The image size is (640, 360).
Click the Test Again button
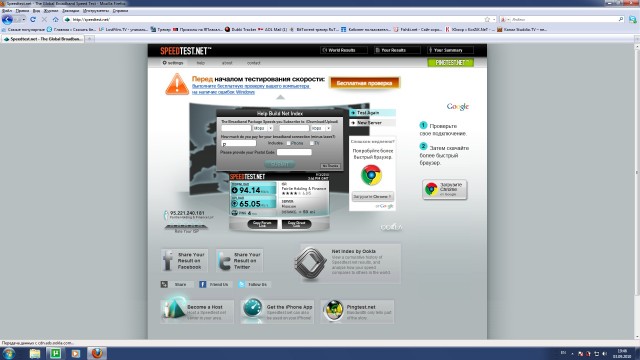coord(372,113)
